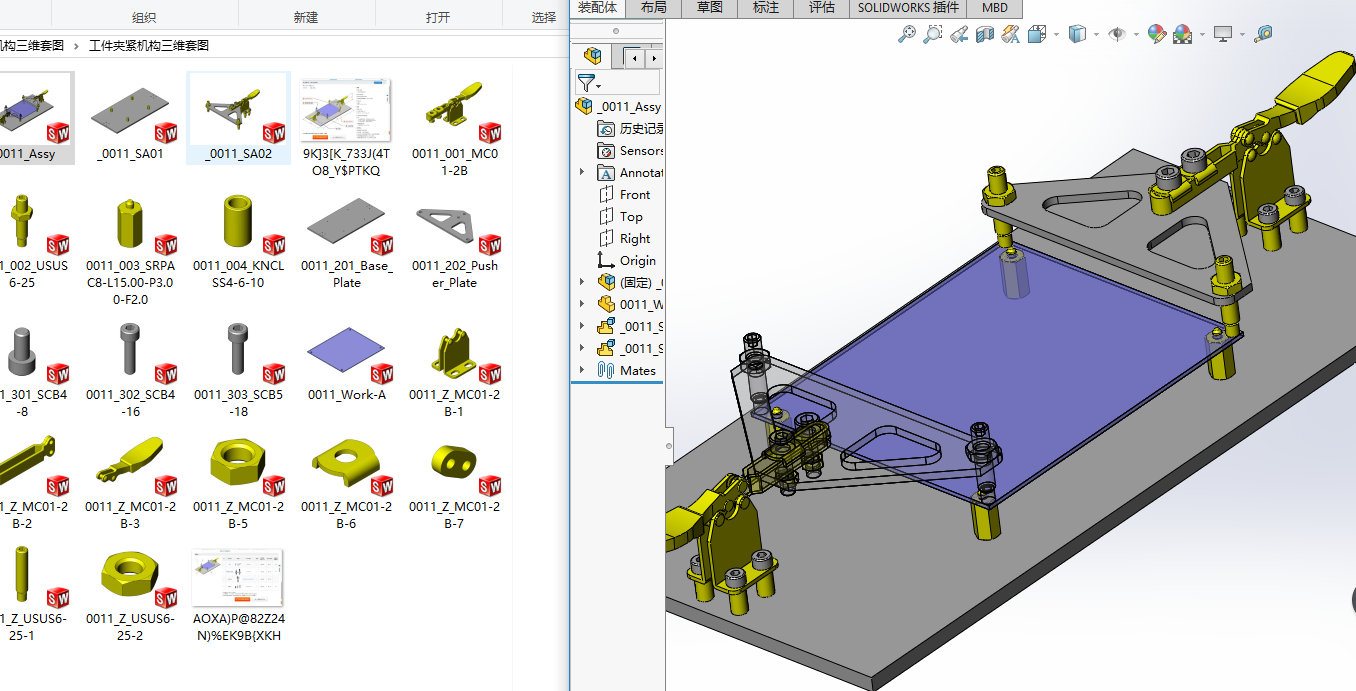This screenshot has height=691, width=1356.
Task: Select the 0011_Z_MC01-2B-6 part file
Action: (x=346, y=481)
